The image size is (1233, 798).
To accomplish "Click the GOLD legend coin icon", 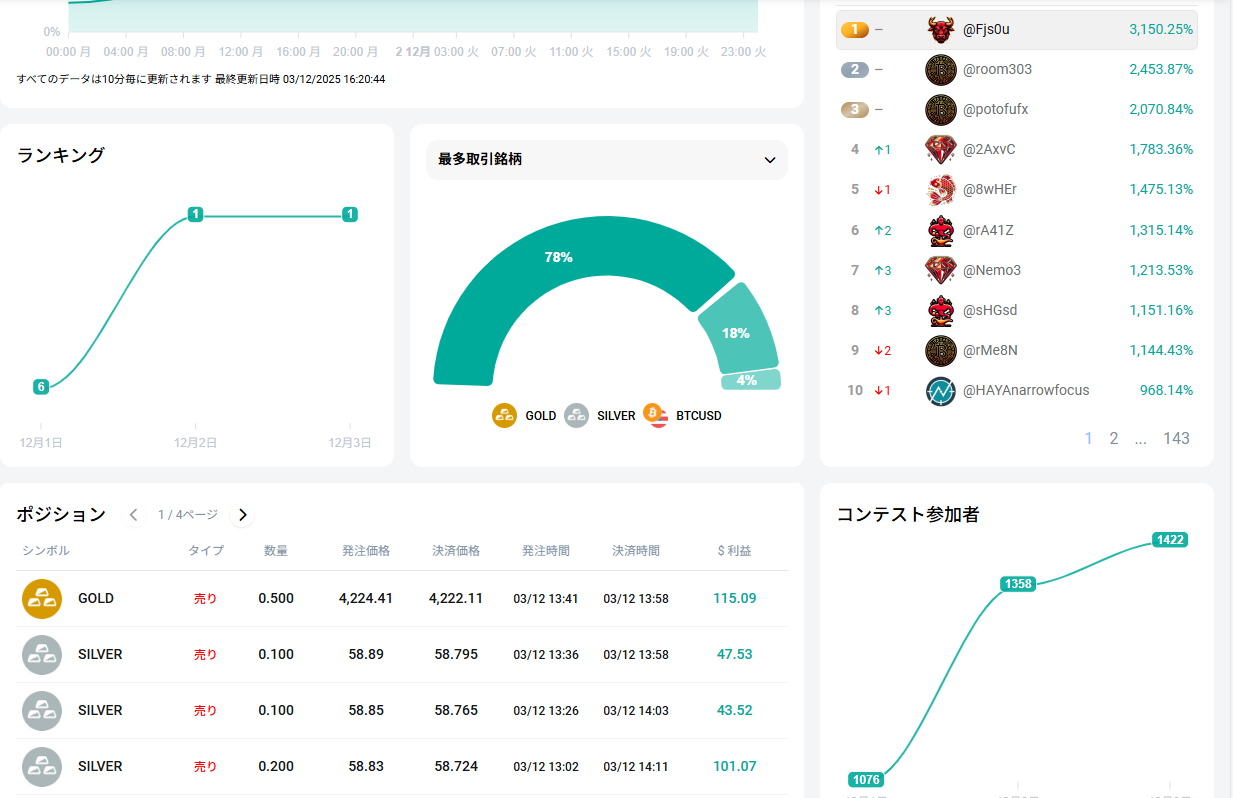I will tap(504, 416).
